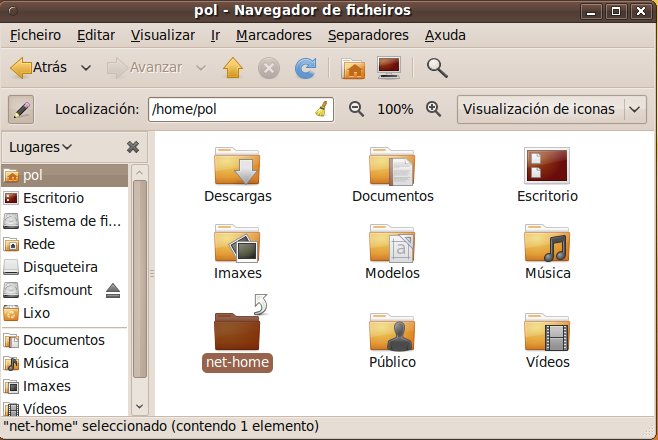The image size is (658, 440).
Task: Click the window menu button in titlebar
Action: (13, 11)
